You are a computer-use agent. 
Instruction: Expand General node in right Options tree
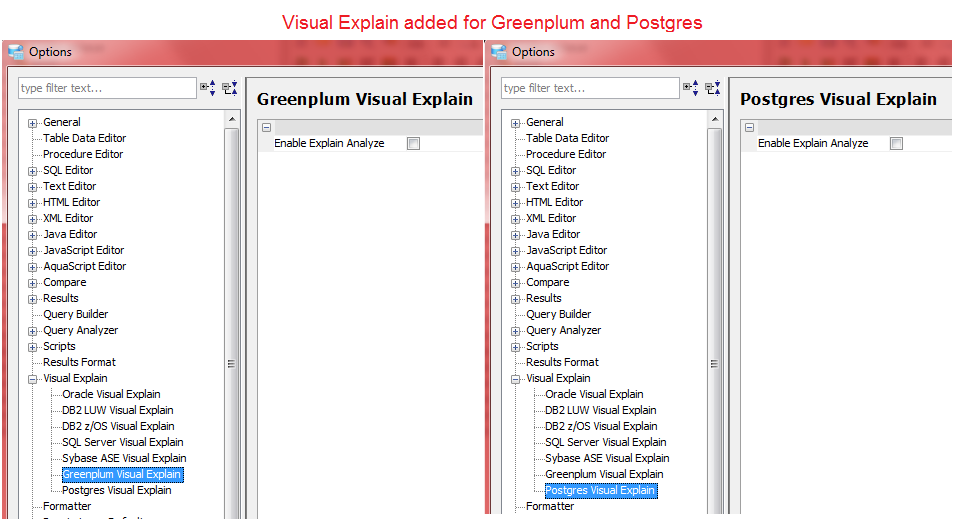click(x=515, y=123)
